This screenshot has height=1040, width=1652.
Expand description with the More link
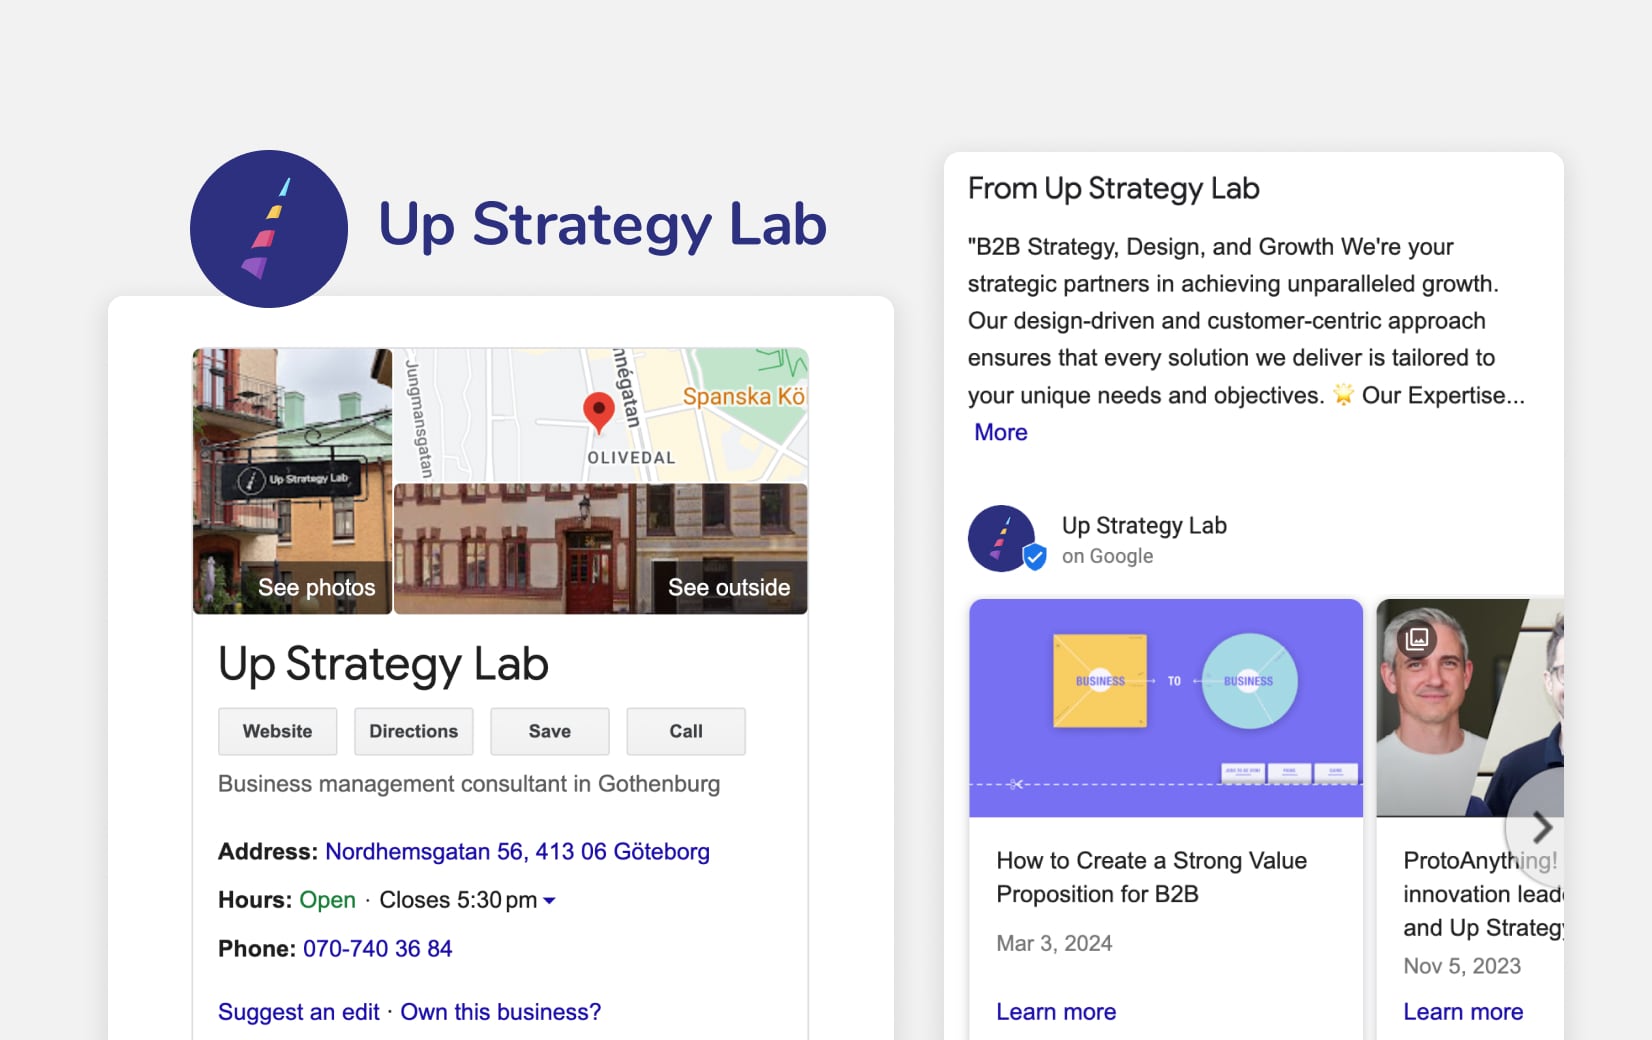point(1001,432)
